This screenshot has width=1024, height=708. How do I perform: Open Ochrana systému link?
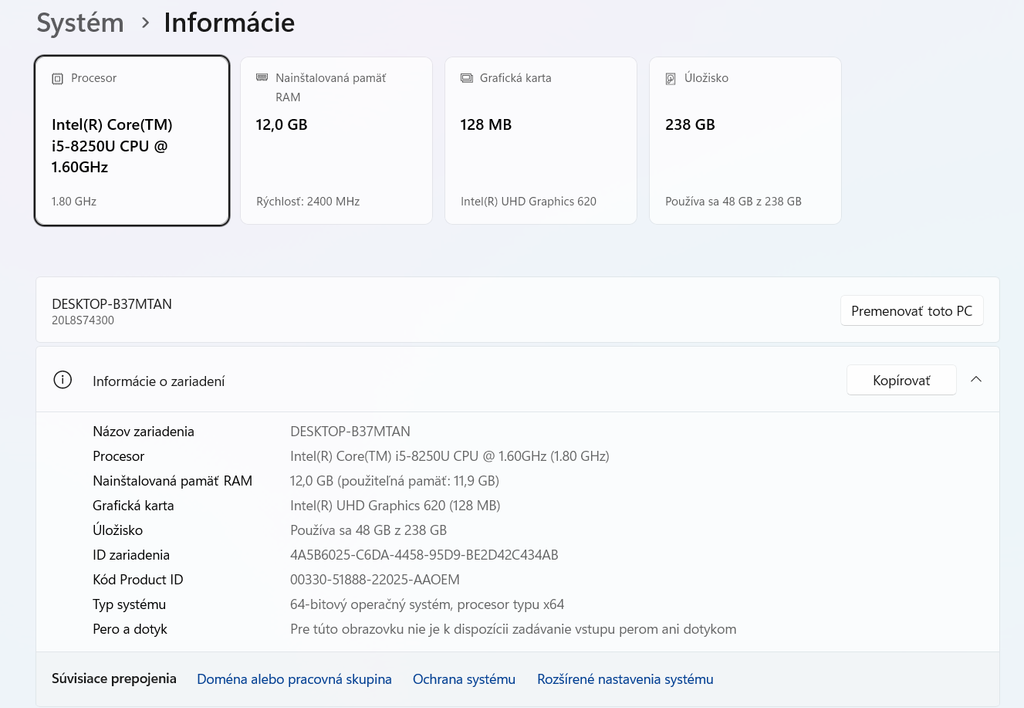[x=464, y=679]
